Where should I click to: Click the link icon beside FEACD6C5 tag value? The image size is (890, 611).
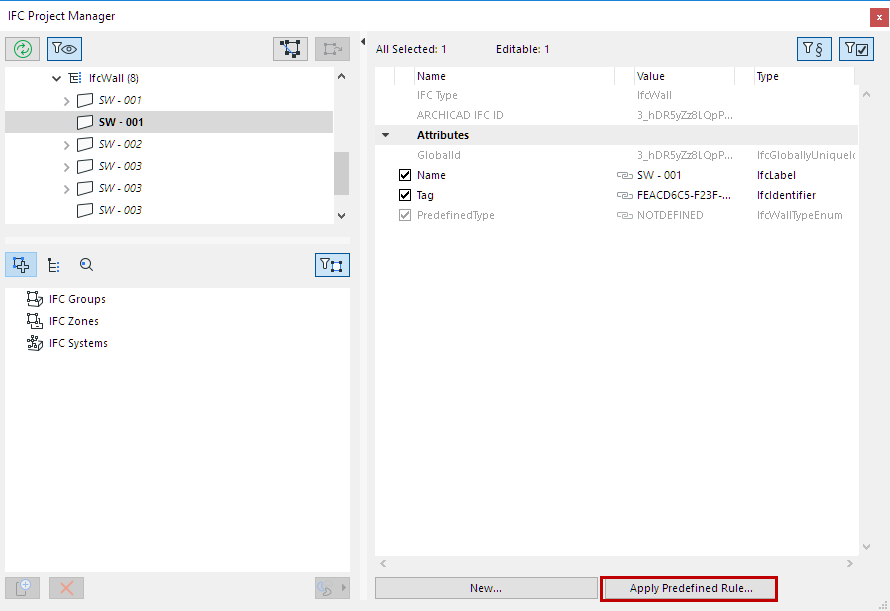coord(624,195)
